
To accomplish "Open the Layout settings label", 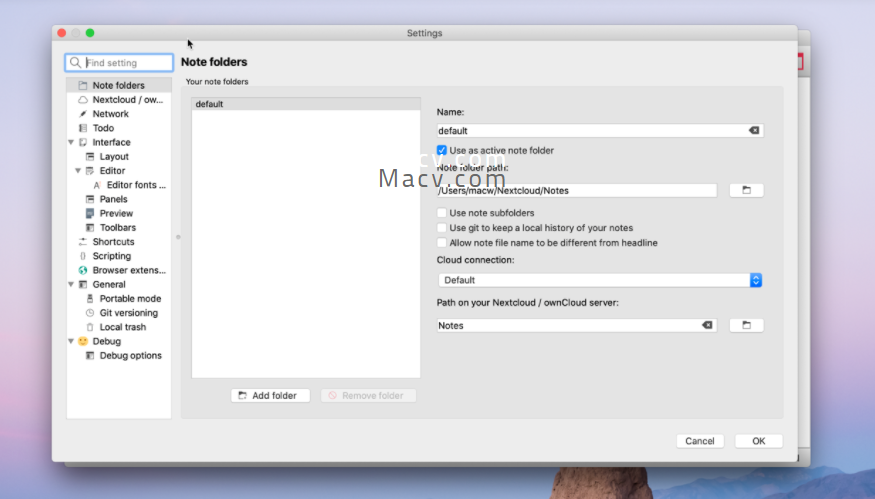I will (x=114, y=156).
